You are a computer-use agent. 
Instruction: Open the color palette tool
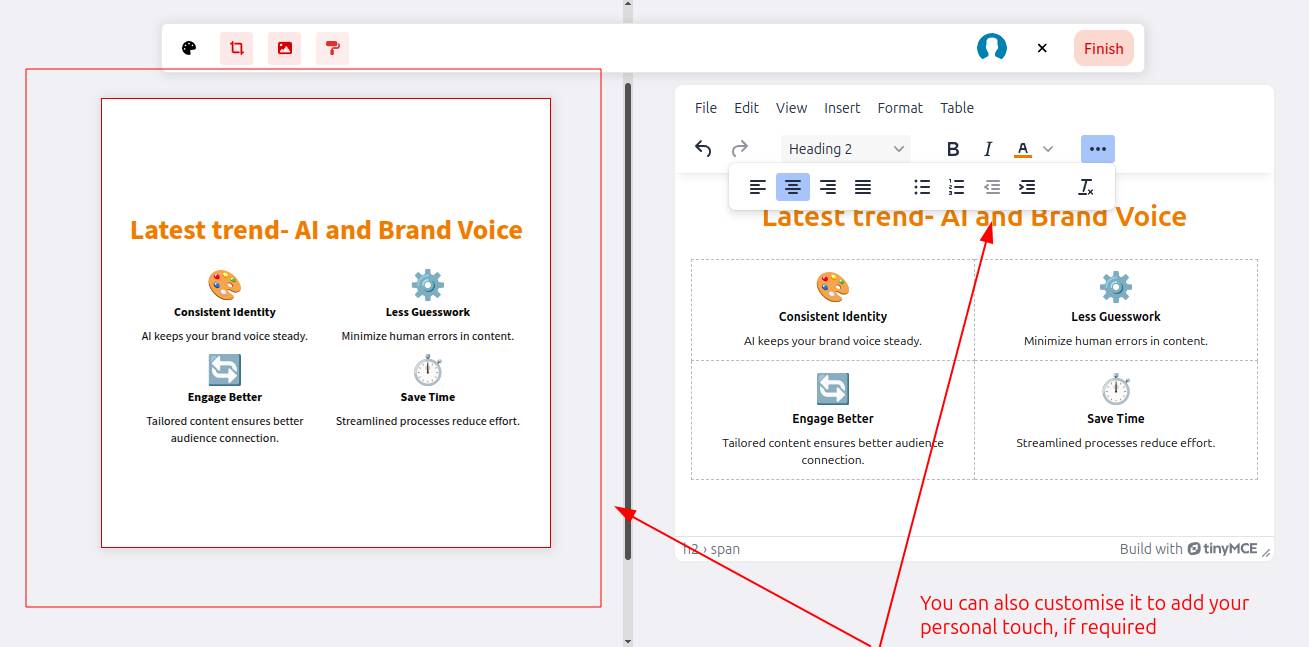(189, 48)
